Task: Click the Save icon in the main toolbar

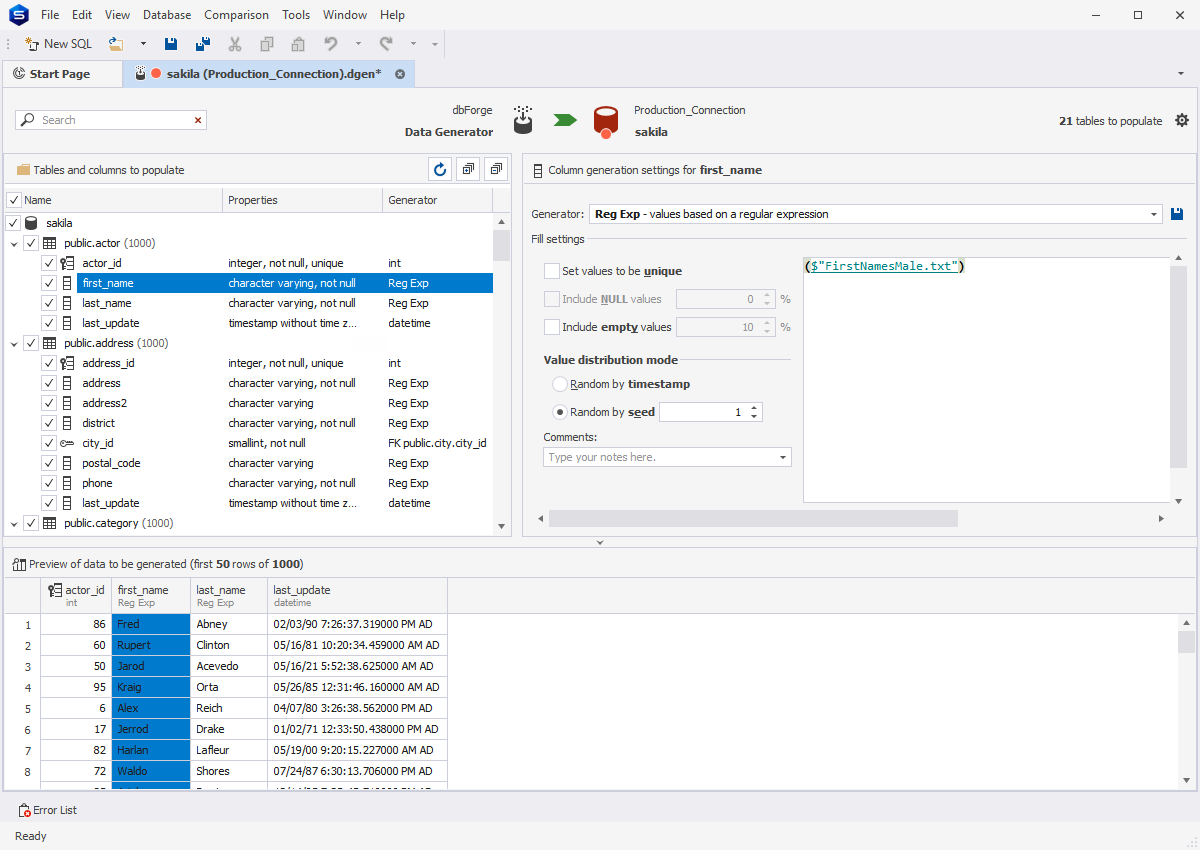Action: [x=171, y=44]
